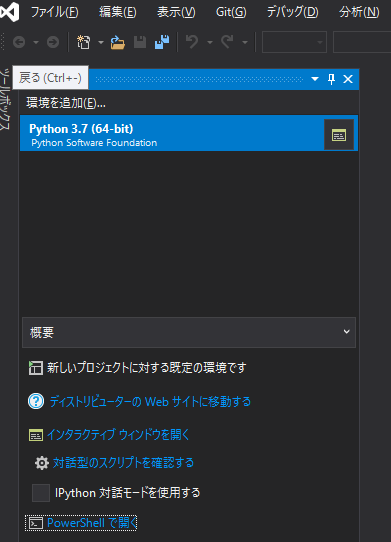Click 新しいプロジェクトに対する既定の環境です text
The image size is (391, 542).
(147, 368)
